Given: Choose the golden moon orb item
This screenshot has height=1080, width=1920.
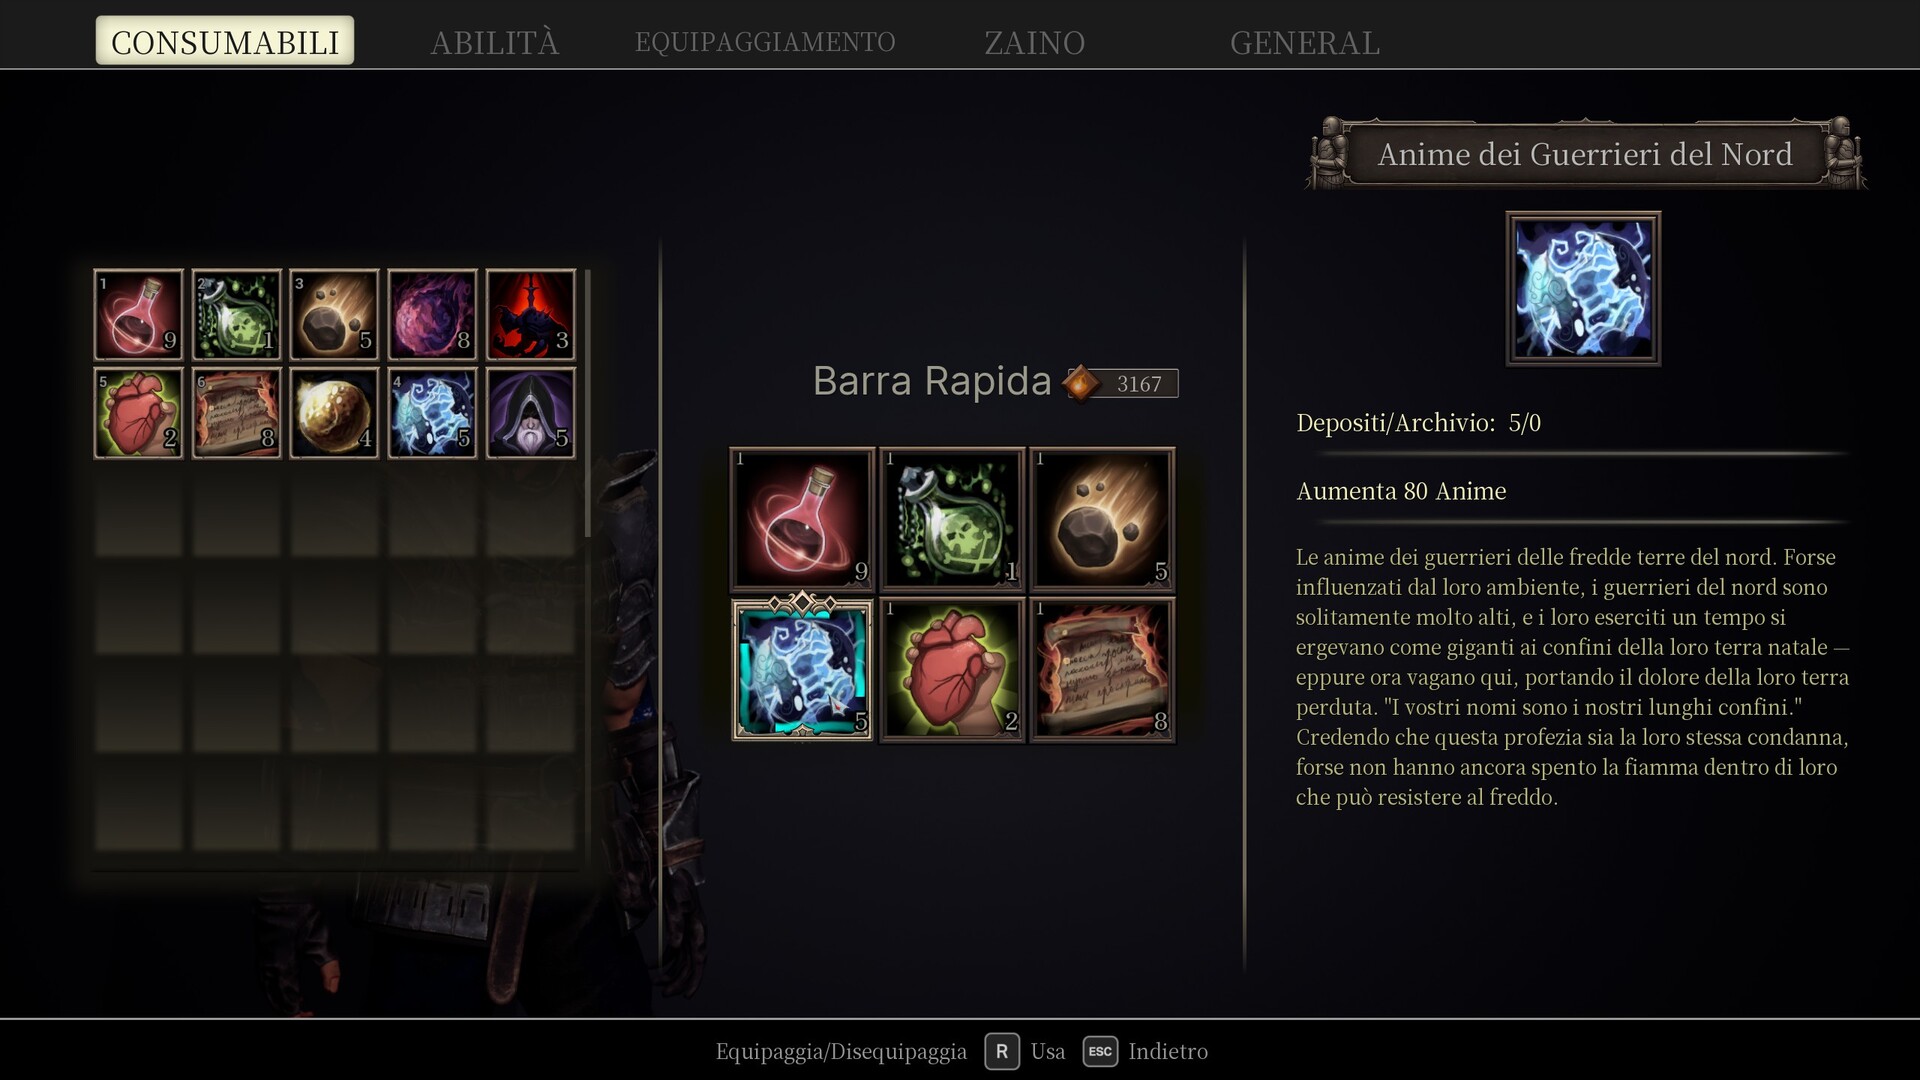Looking at the screenshot, I should click(x=335, y=413).
